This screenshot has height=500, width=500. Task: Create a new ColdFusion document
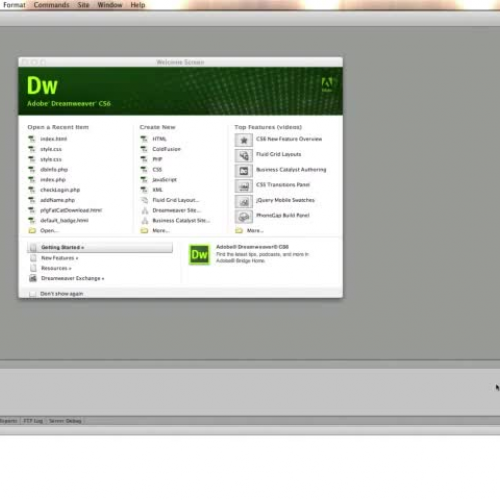166,149
